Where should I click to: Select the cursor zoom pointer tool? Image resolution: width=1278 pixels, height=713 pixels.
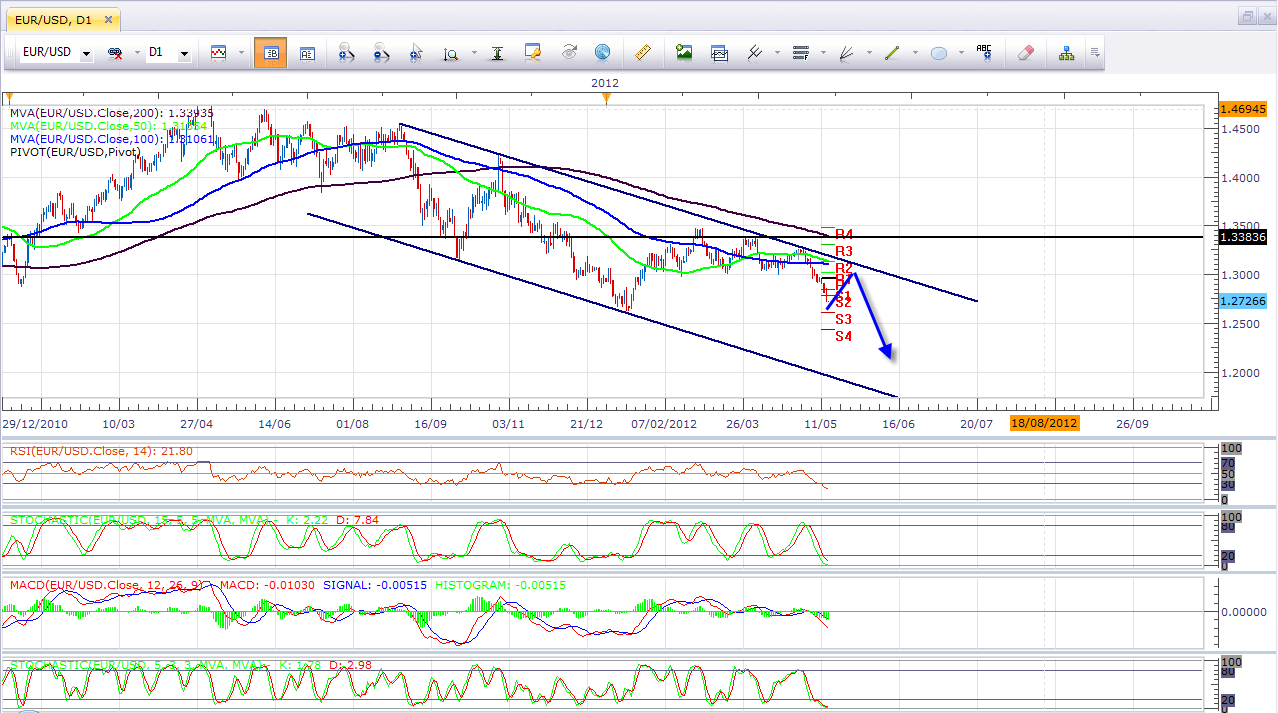(x=416, y=53)
